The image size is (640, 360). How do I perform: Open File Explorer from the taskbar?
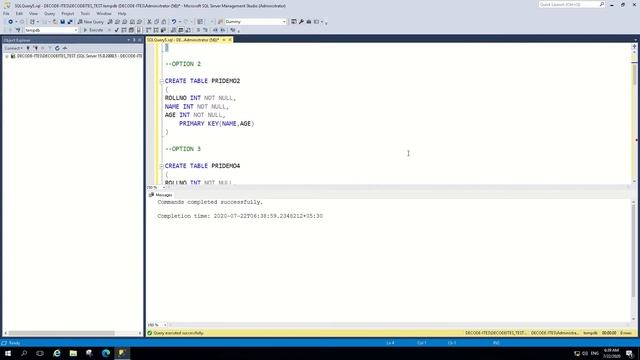pyautogui.click(x=73, y=353)
